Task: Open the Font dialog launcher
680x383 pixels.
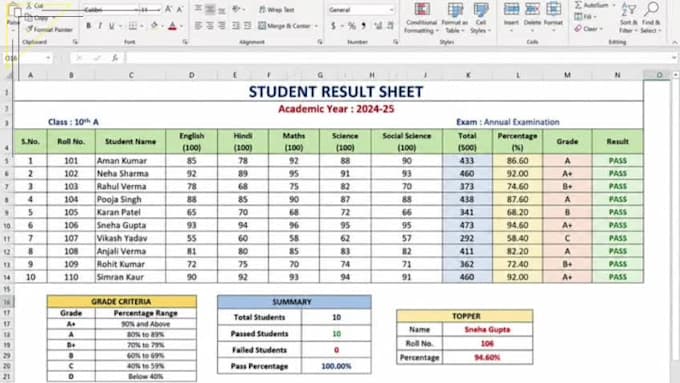Action: coord(185,42)
